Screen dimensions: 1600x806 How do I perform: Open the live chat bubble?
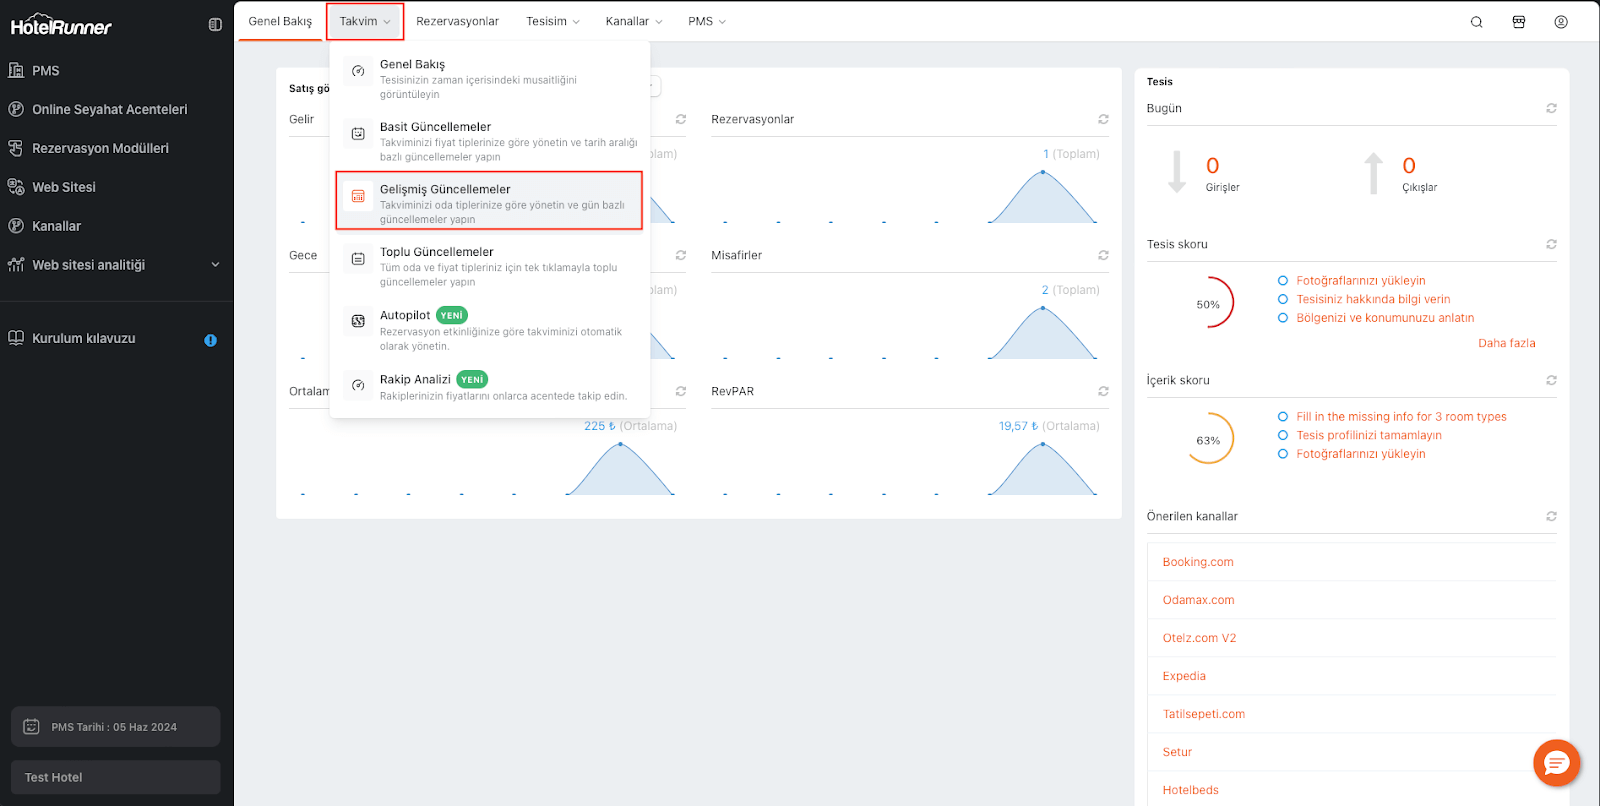coord(1556,763)
